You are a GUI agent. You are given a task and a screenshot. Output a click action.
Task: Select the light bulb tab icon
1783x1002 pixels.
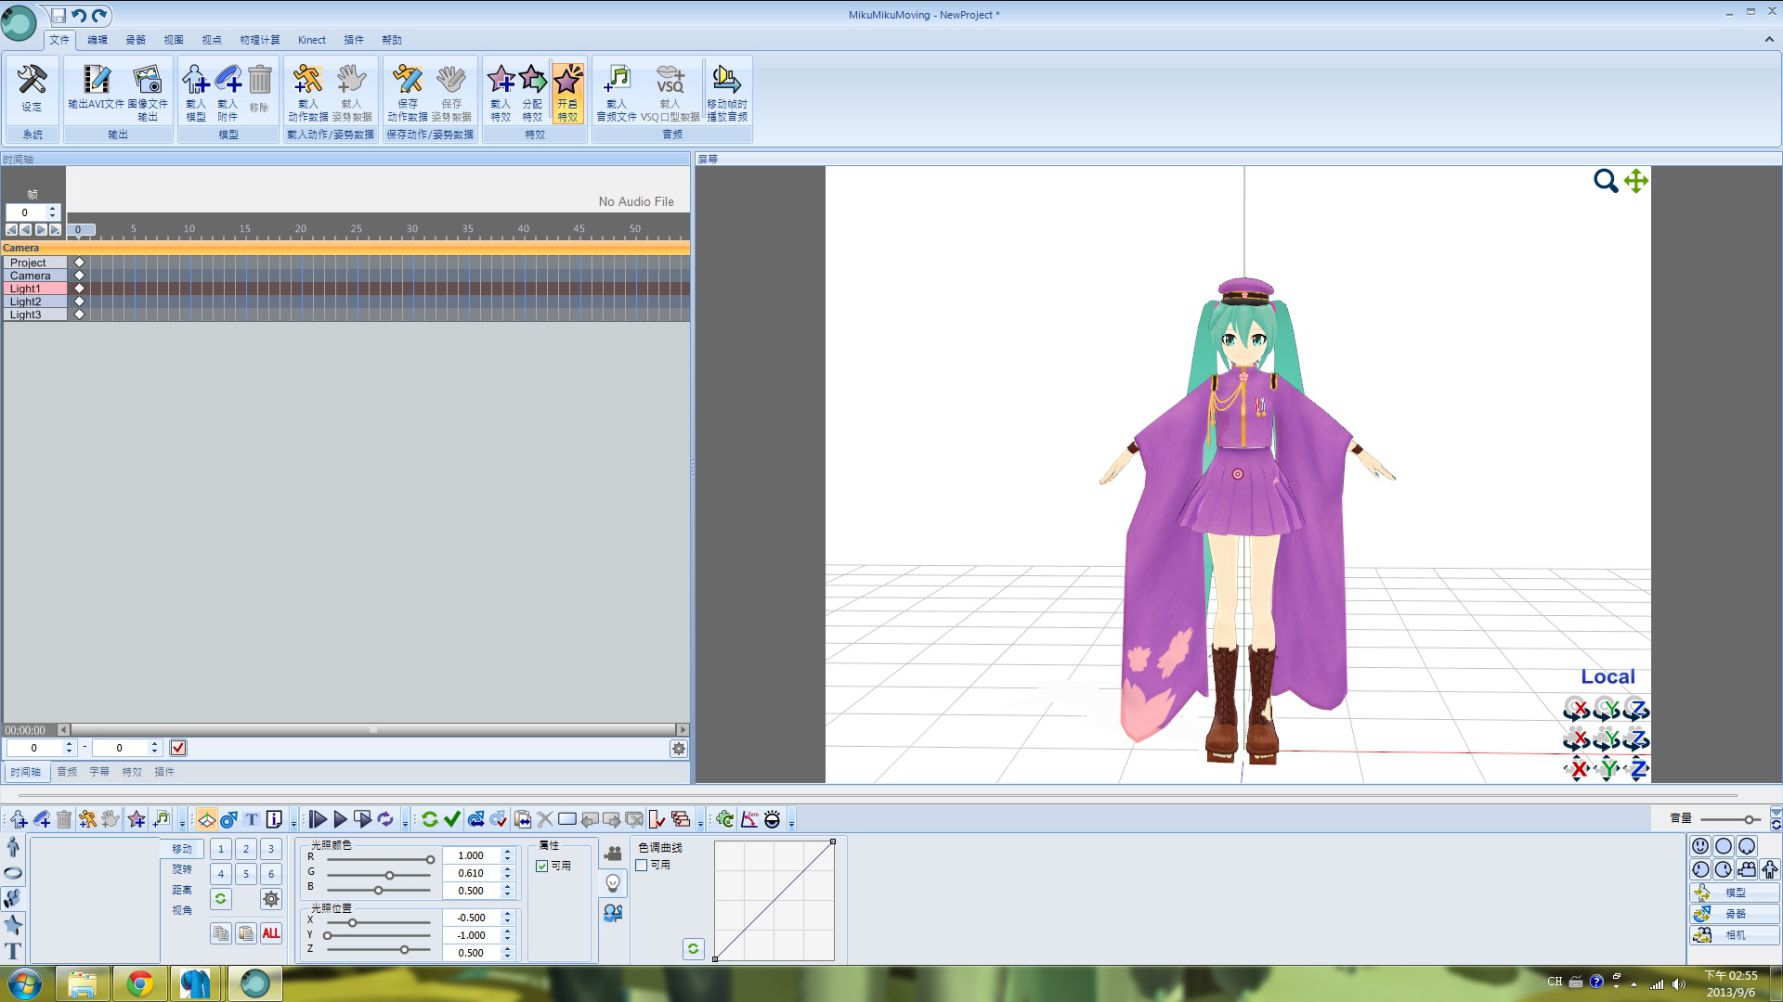pyautogui.click(x=613, y=883)
